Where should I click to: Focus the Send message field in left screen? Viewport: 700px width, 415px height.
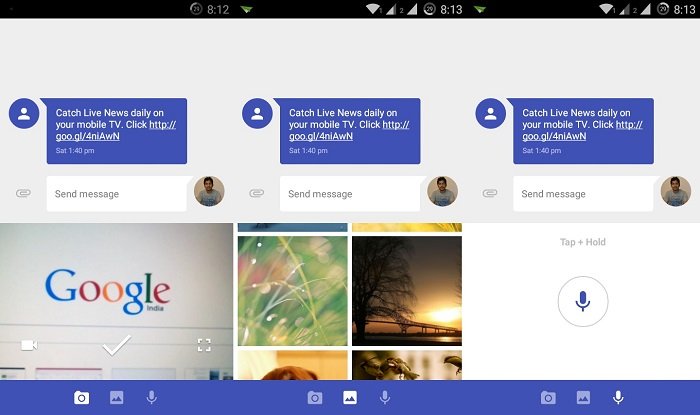pyautogui.click(x=117, y=194)
